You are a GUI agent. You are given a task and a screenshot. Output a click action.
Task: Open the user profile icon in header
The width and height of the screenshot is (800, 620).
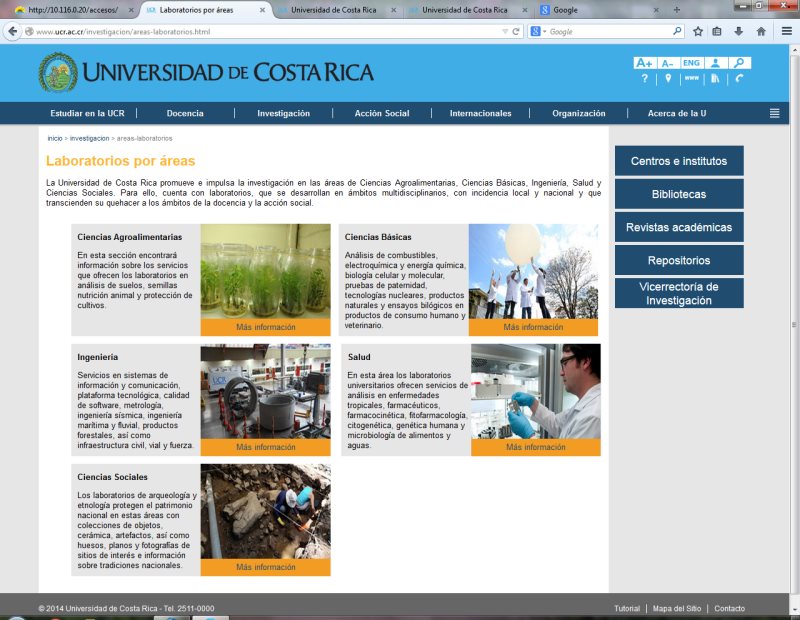point(715,63)
